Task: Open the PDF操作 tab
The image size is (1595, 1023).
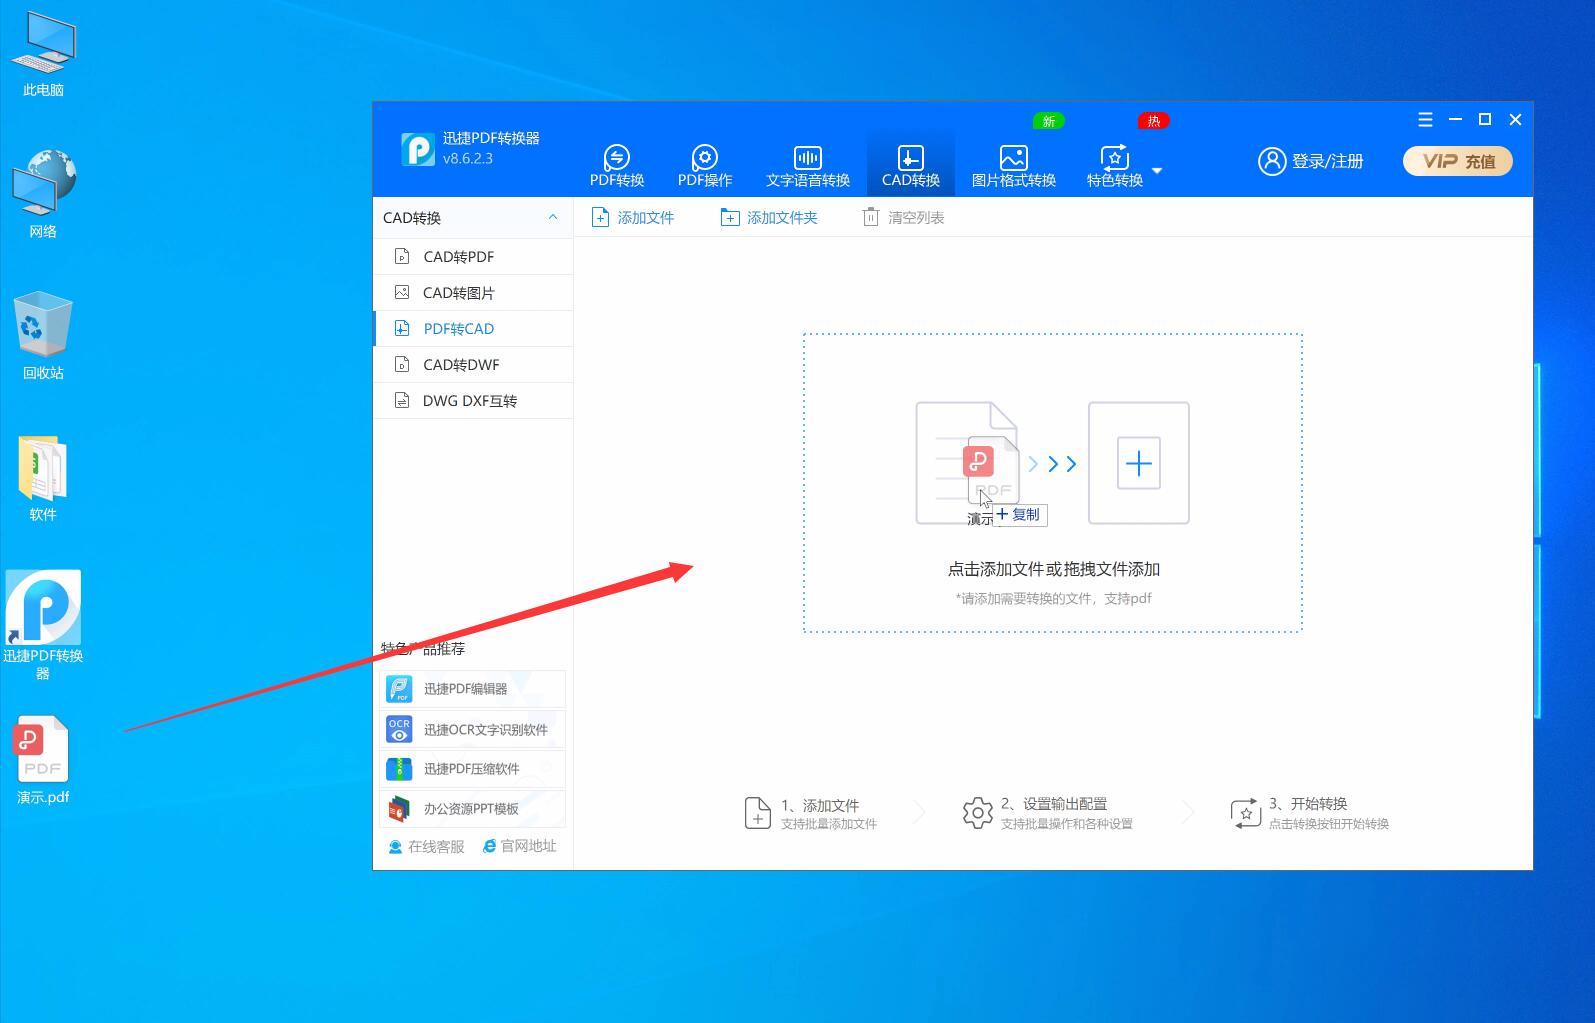Action: point(705,166)
